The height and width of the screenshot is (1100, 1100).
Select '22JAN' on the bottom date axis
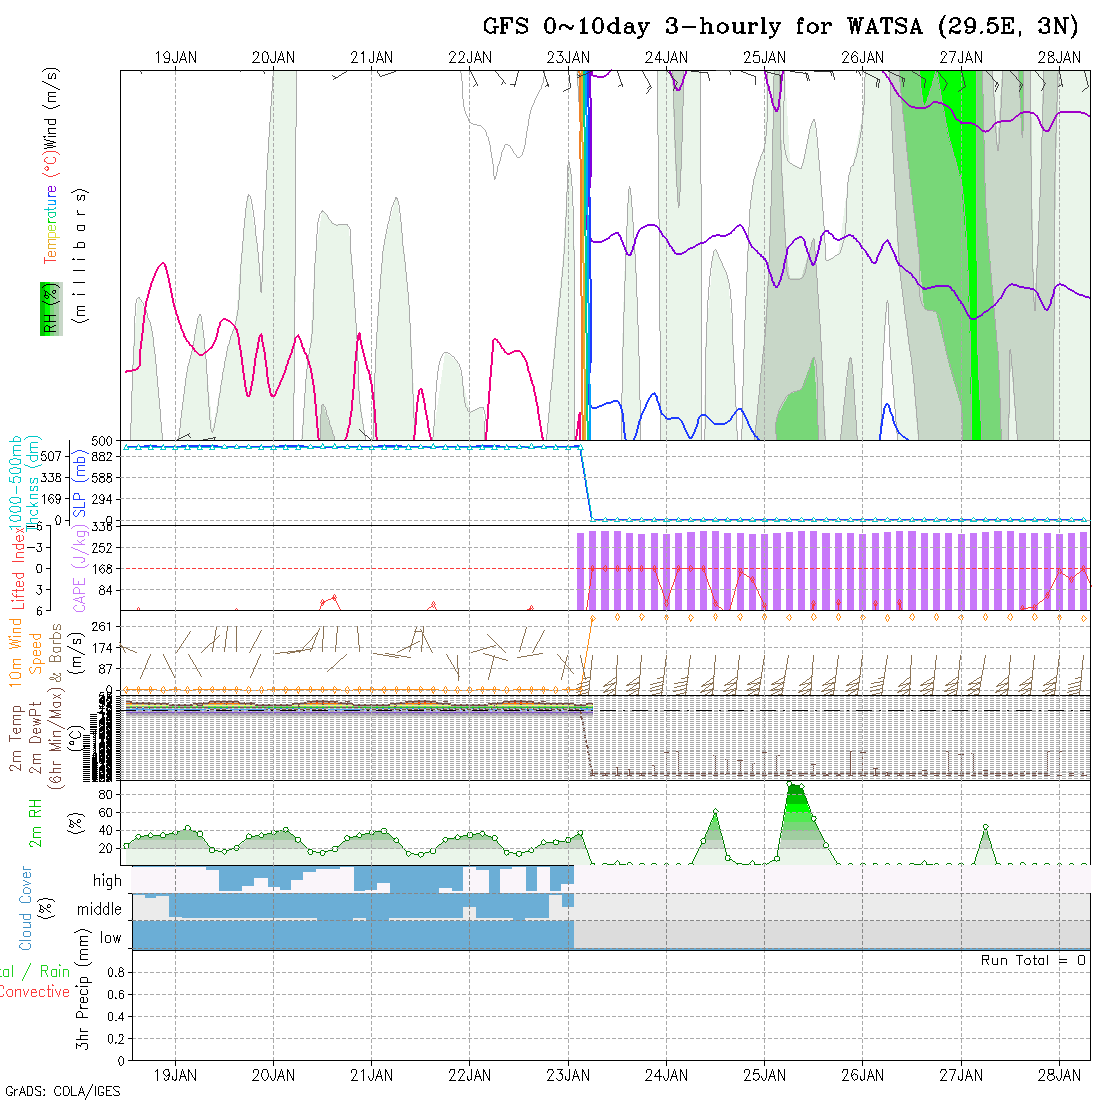point(470,1075)
